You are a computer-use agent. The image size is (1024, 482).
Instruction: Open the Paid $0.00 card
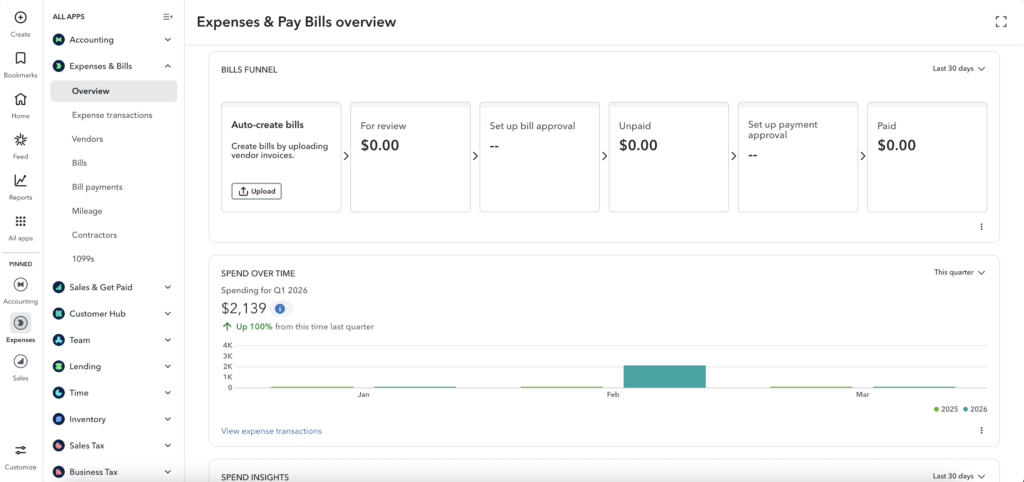[927, 157]
